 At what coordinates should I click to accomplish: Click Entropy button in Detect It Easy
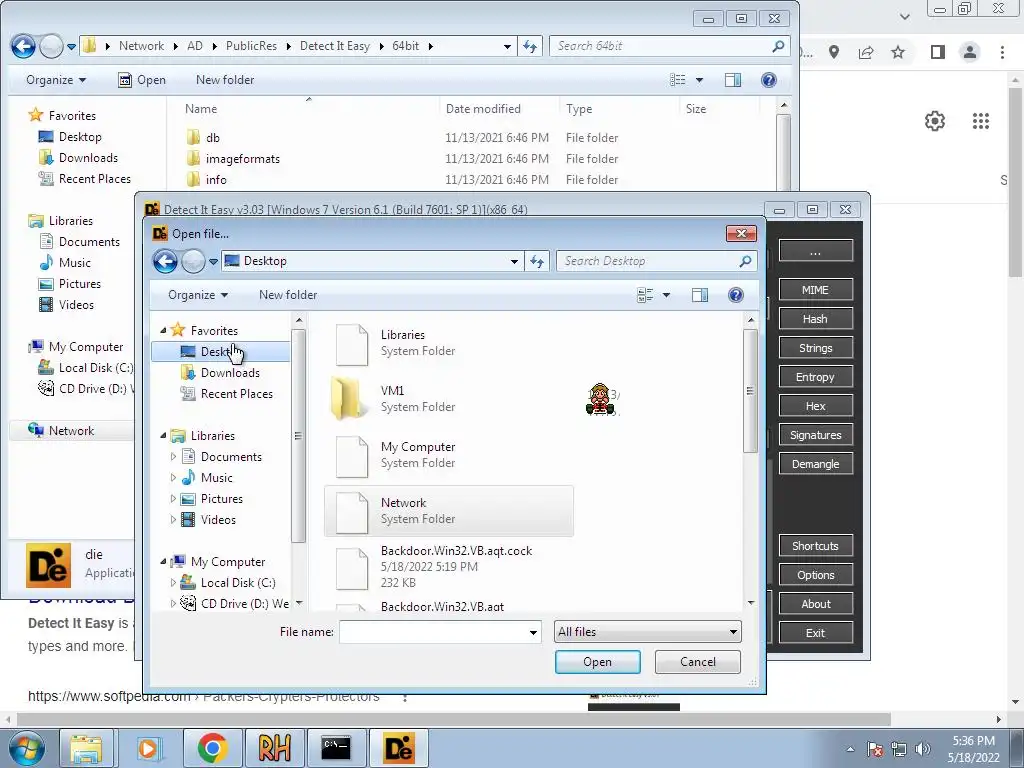(816, 377)
